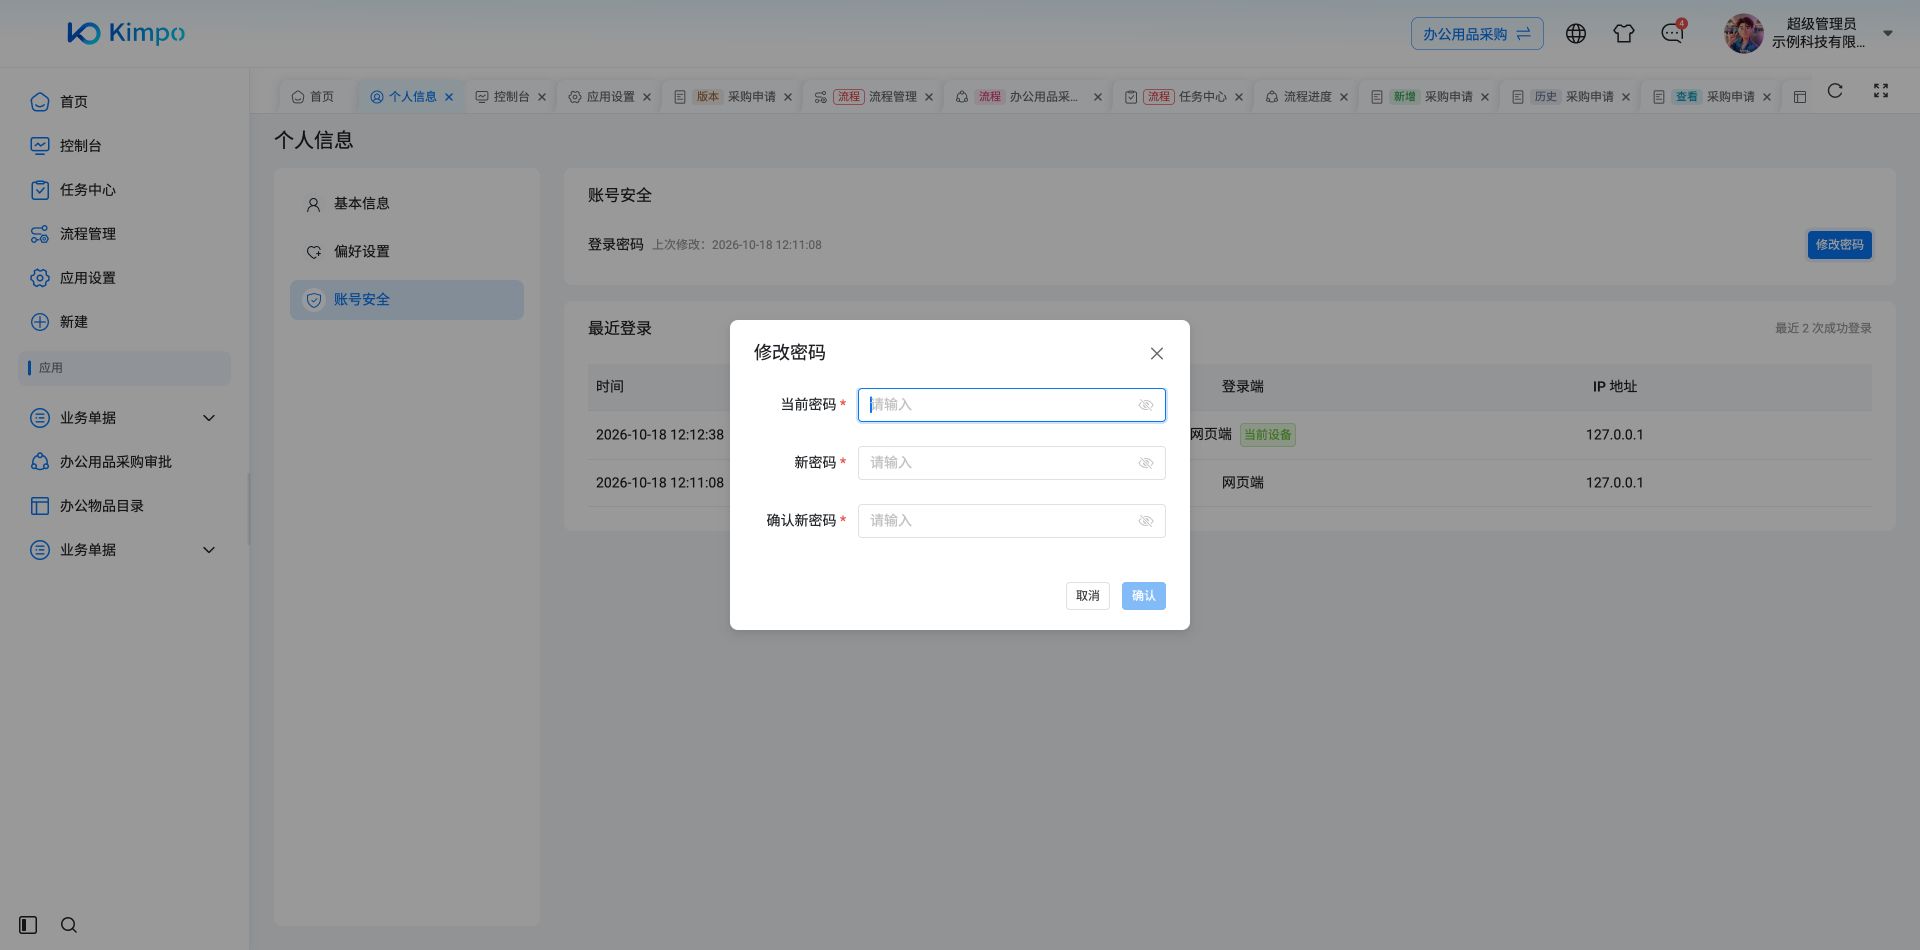Select the 偏好设置 section

pyautogui.click(x=407, y=252)
